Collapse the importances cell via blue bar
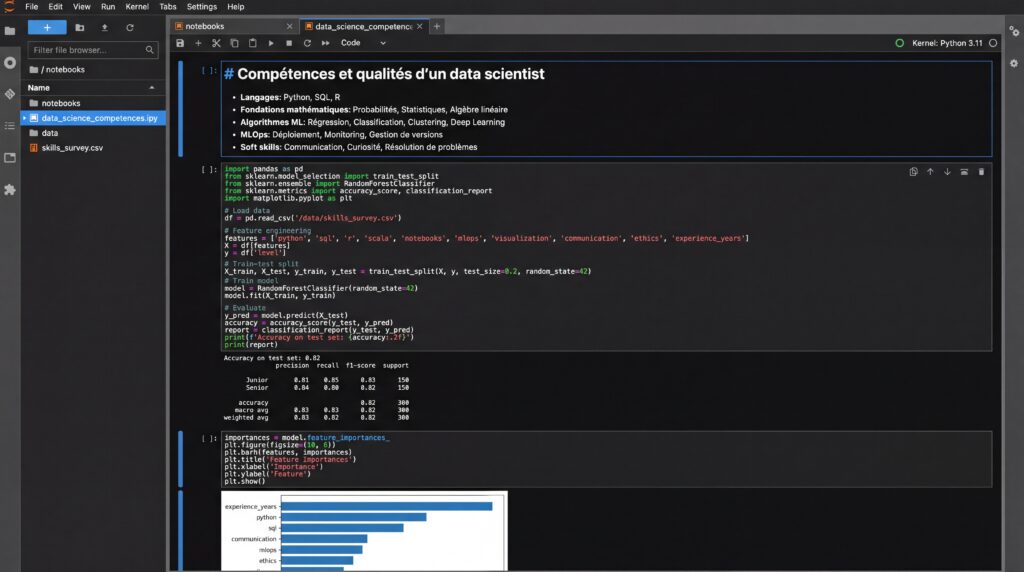Screen dimensions: 1024x572 click(181, 459)
